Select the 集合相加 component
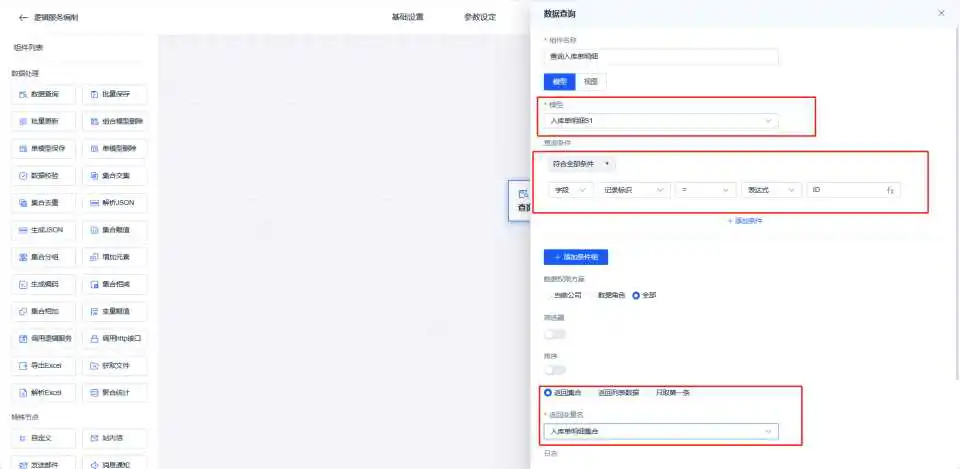 pyautogui.click(x=43, y=311)
